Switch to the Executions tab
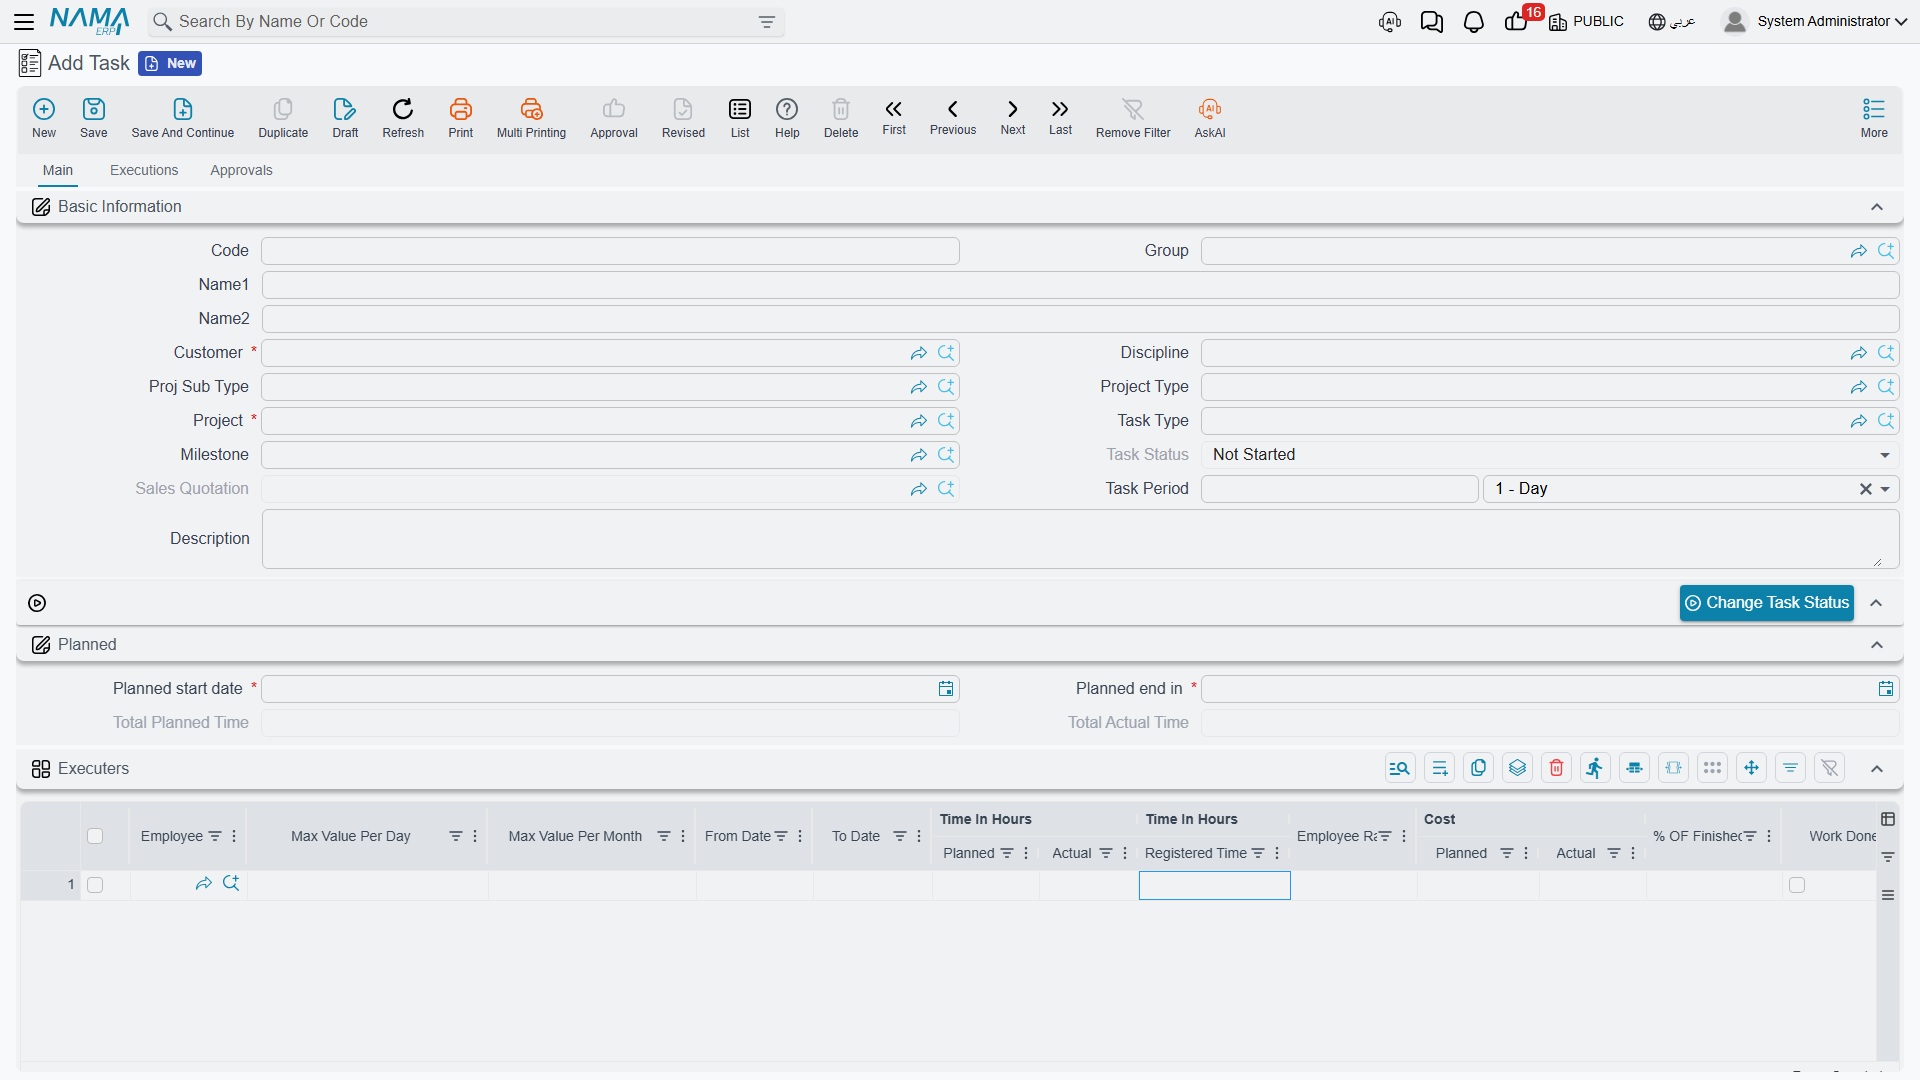The height and width of the screenshot is (1080, 1920). (144, 170)
